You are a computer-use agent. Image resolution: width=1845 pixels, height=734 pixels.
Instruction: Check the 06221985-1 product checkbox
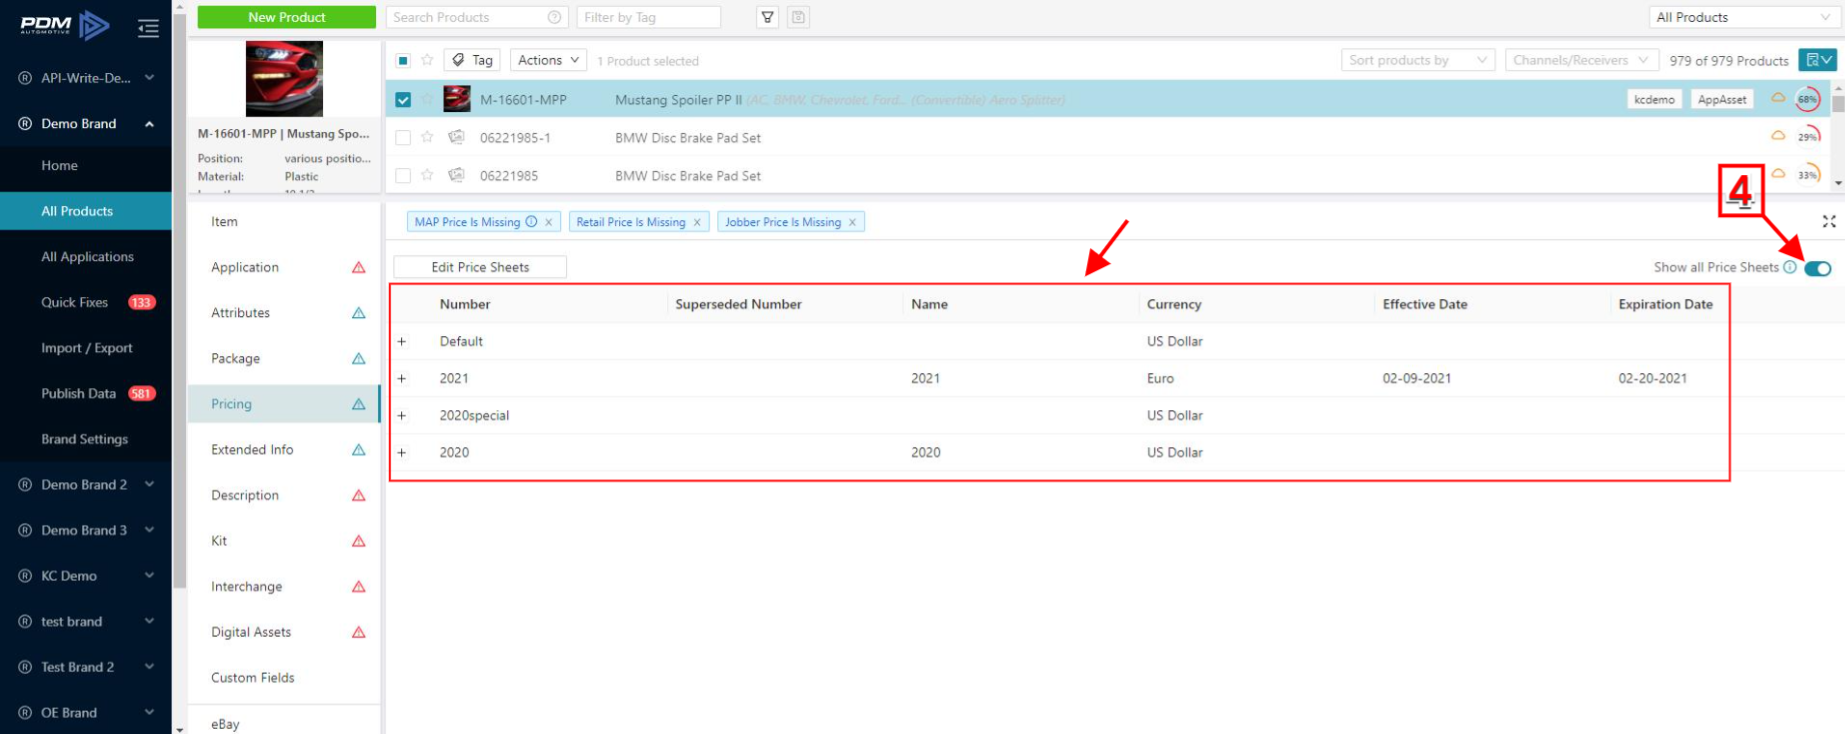click(403, 138)
